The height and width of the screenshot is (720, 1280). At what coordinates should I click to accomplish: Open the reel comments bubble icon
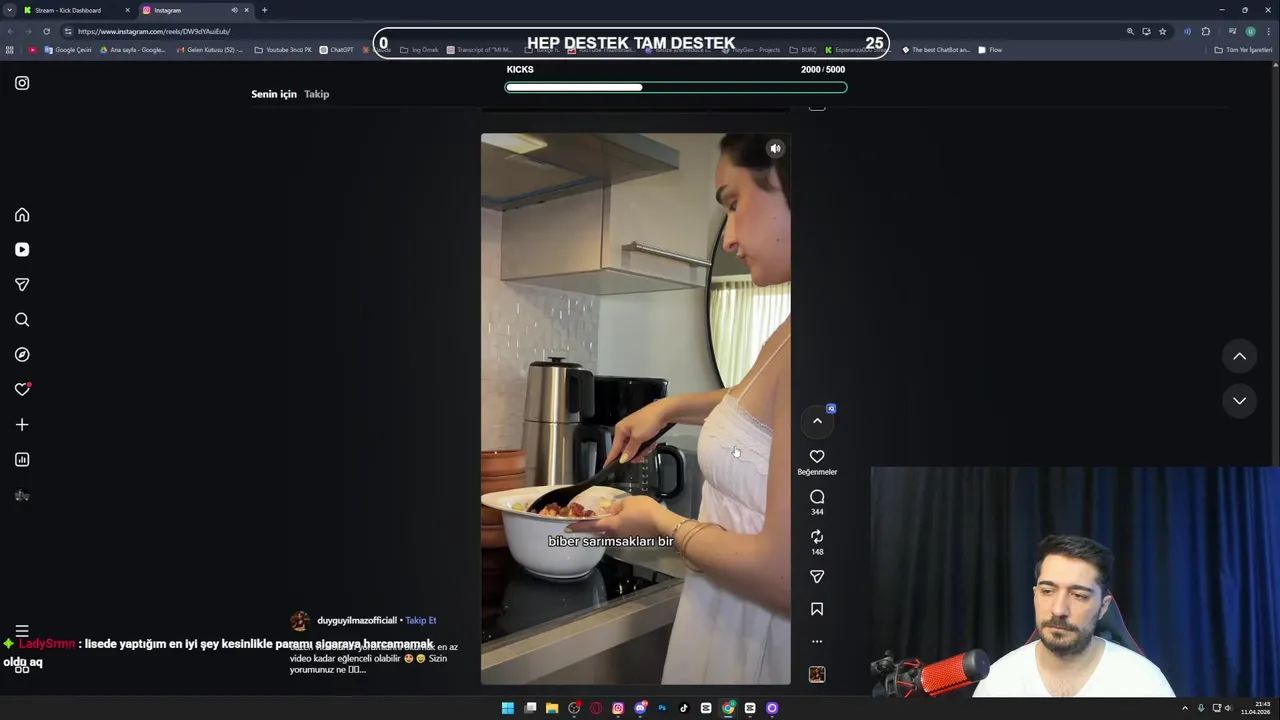pos(817,497)
